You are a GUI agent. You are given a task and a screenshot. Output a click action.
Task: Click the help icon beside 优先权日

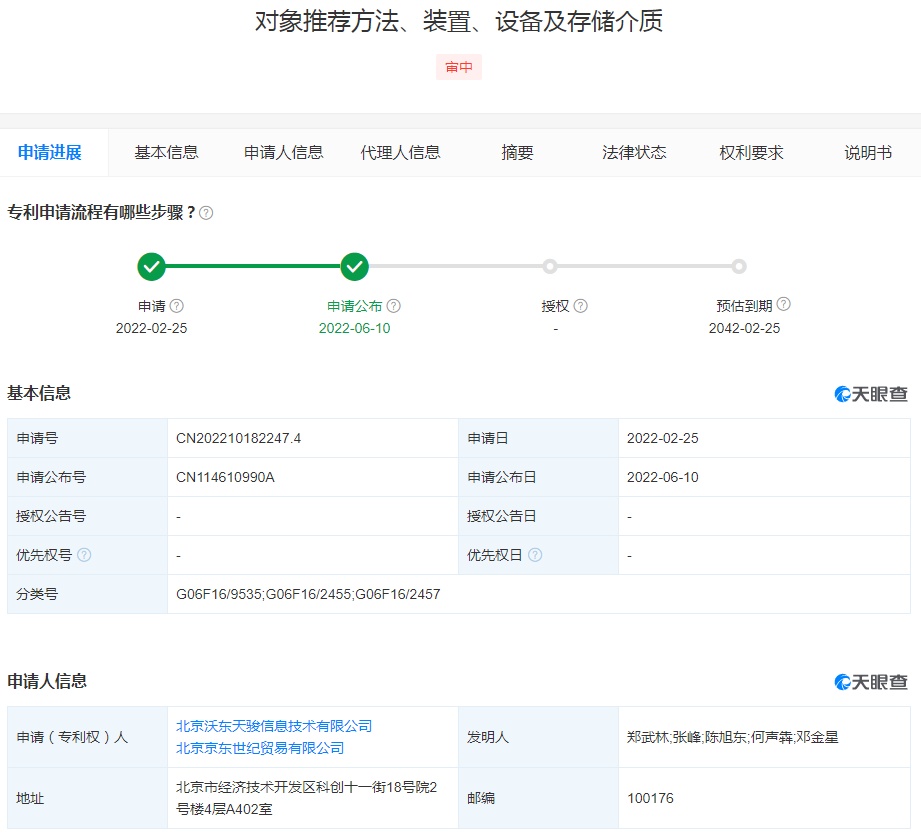point(535,555)
